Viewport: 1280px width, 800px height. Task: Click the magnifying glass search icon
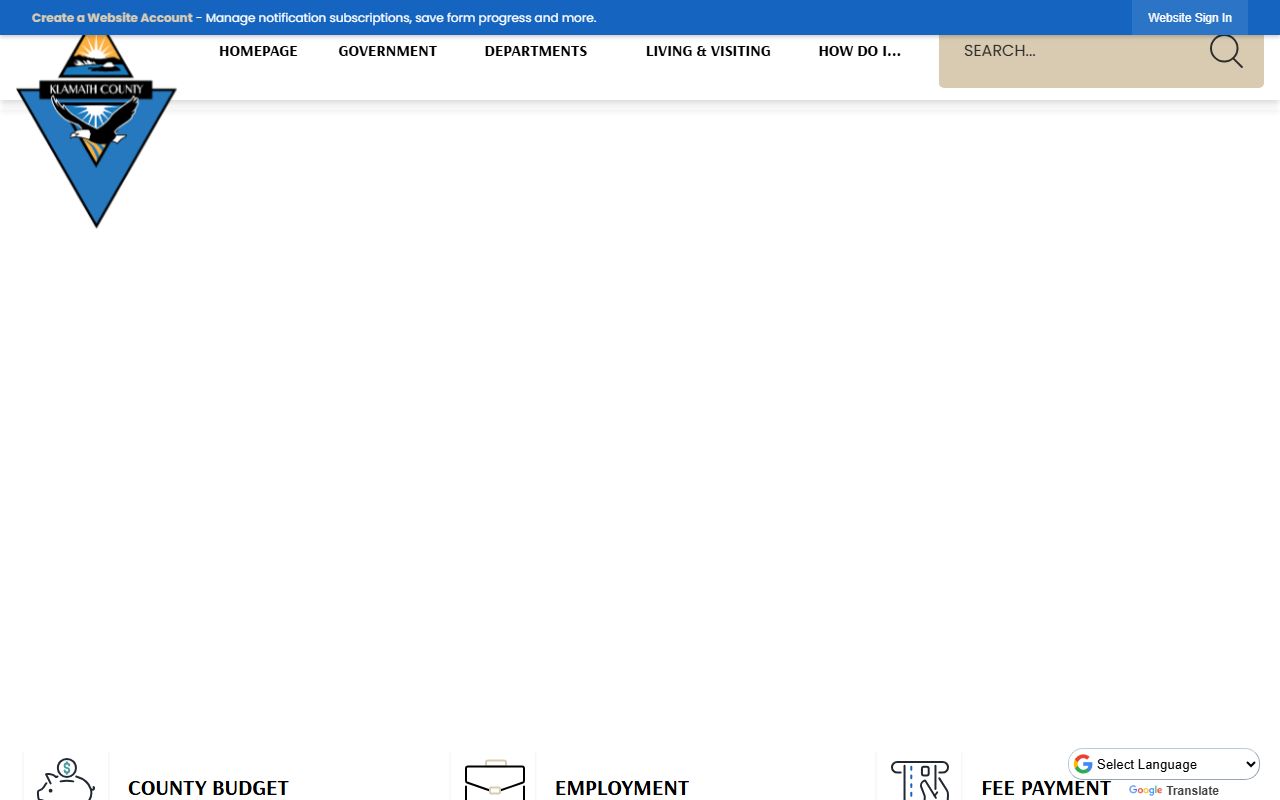(x=1225, y=51)
